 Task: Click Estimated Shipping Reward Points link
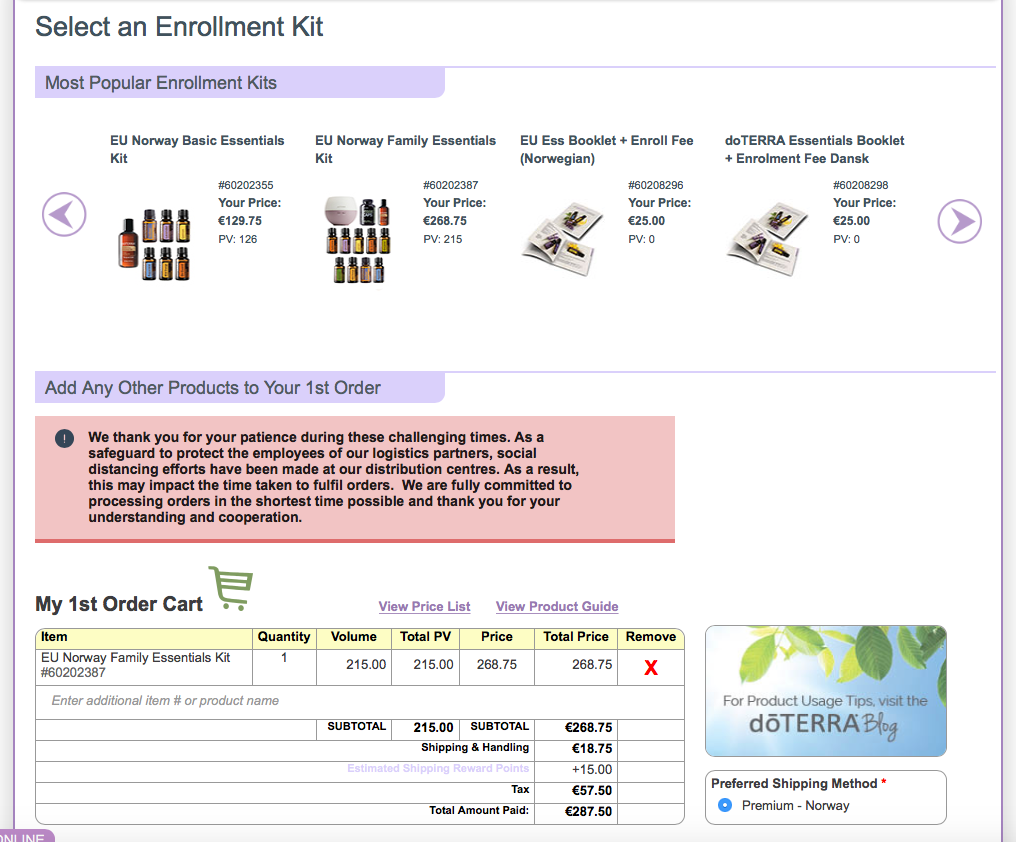coord(438,768)
